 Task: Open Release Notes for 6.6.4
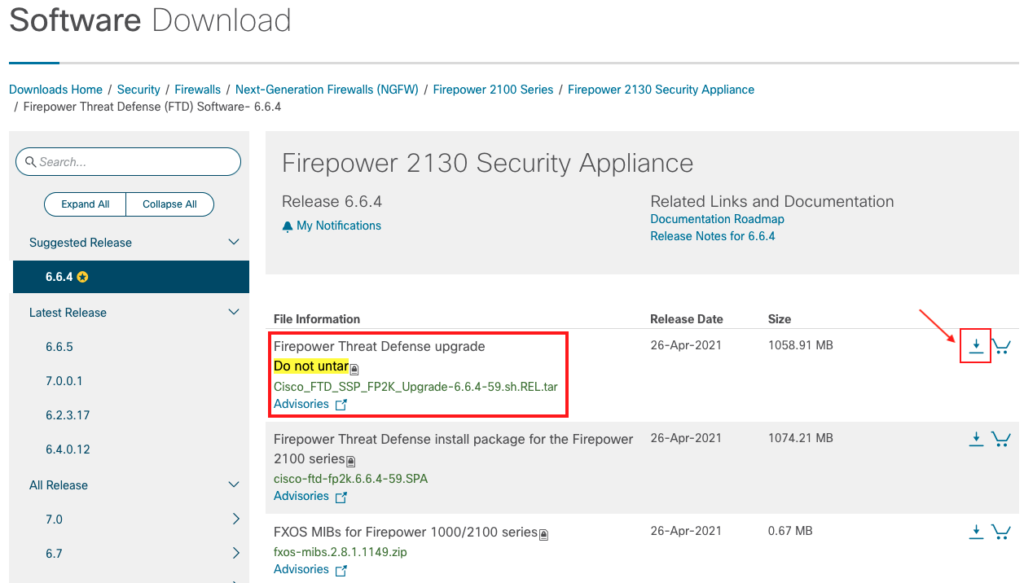pyautogui.click(x=712, y=236)
